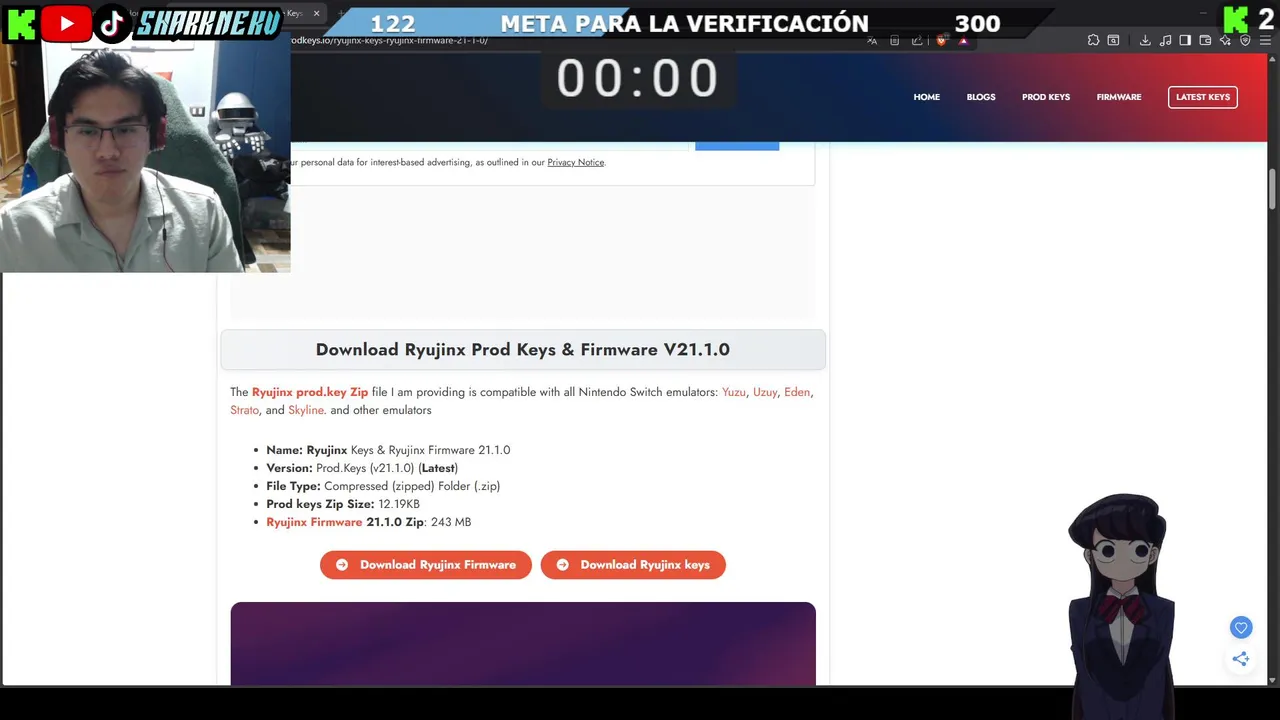Follow the Eden emulator link

coord(797,392)
